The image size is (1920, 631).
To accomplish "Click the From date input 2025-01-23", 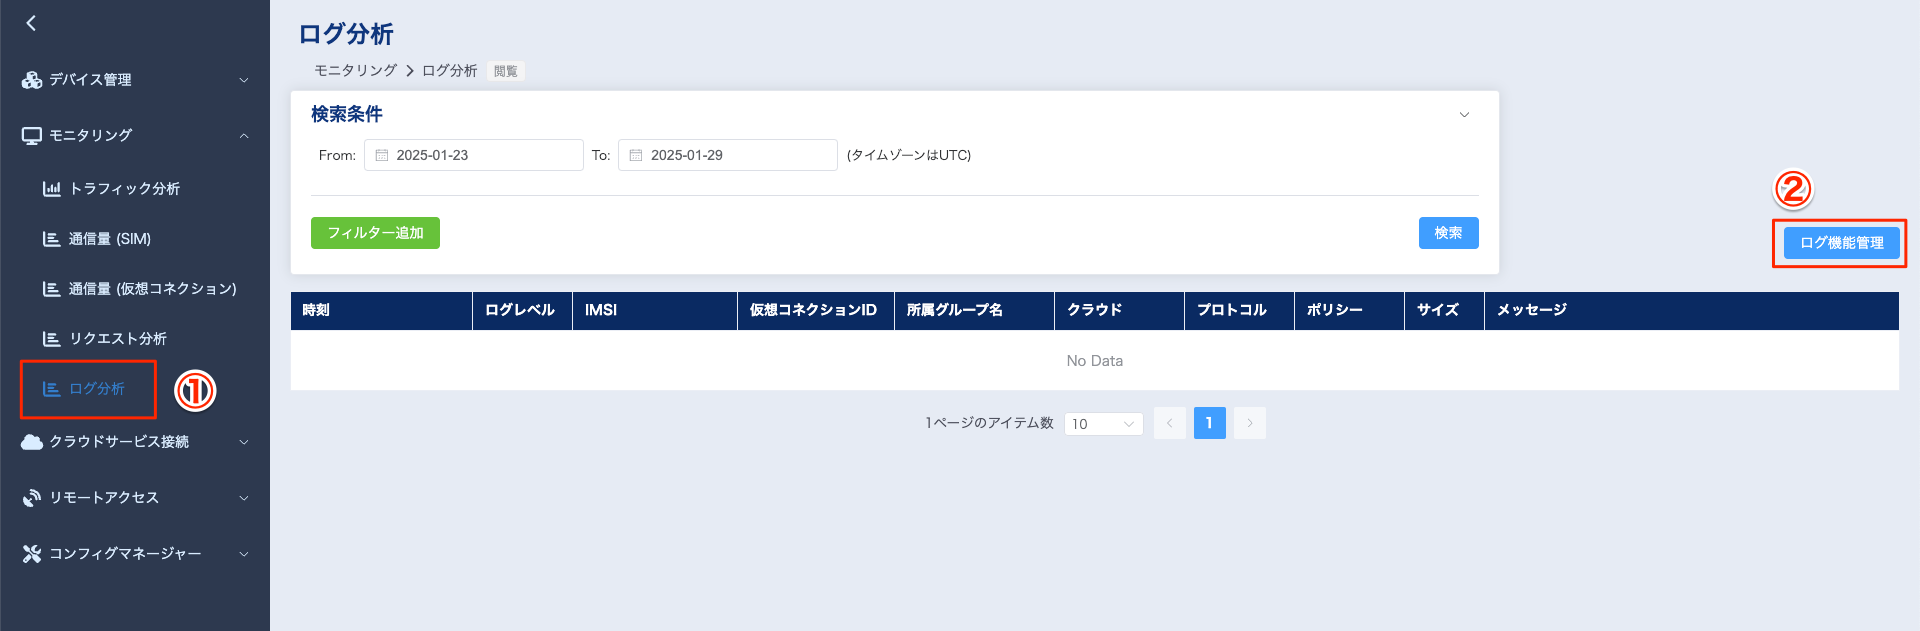I will pyautogui.click(x=473, y=155).
